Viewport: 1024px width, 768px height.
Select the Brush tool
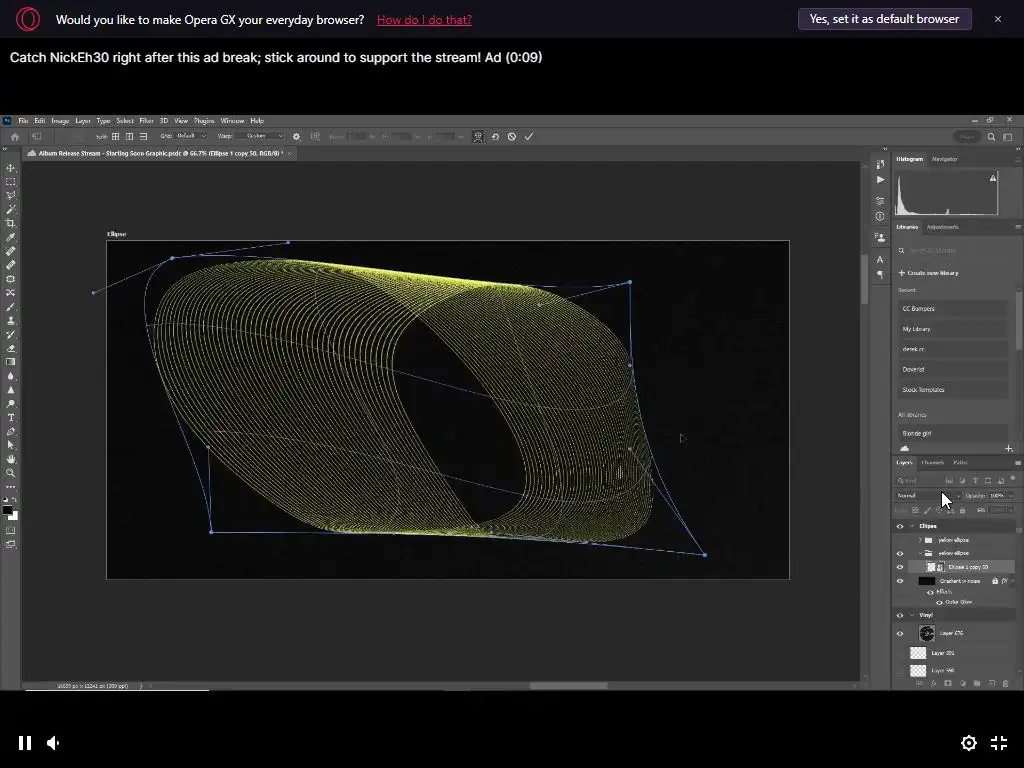coord(10,306)
